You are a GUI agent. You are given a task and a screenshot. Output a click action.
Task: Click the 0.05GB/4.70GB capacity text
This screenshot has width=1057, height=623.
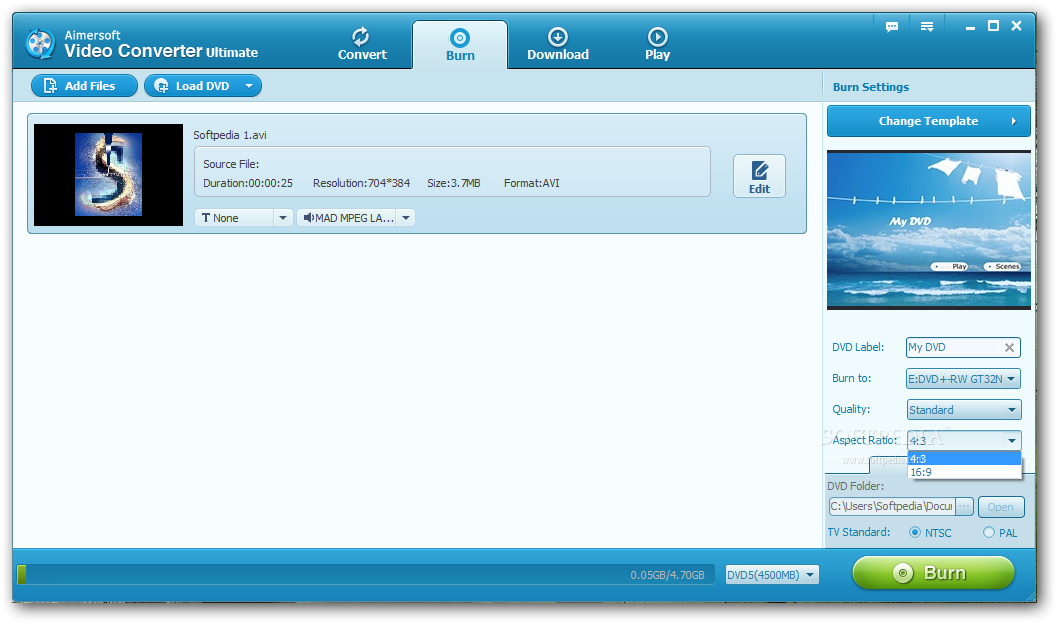(x=667, y=575)
